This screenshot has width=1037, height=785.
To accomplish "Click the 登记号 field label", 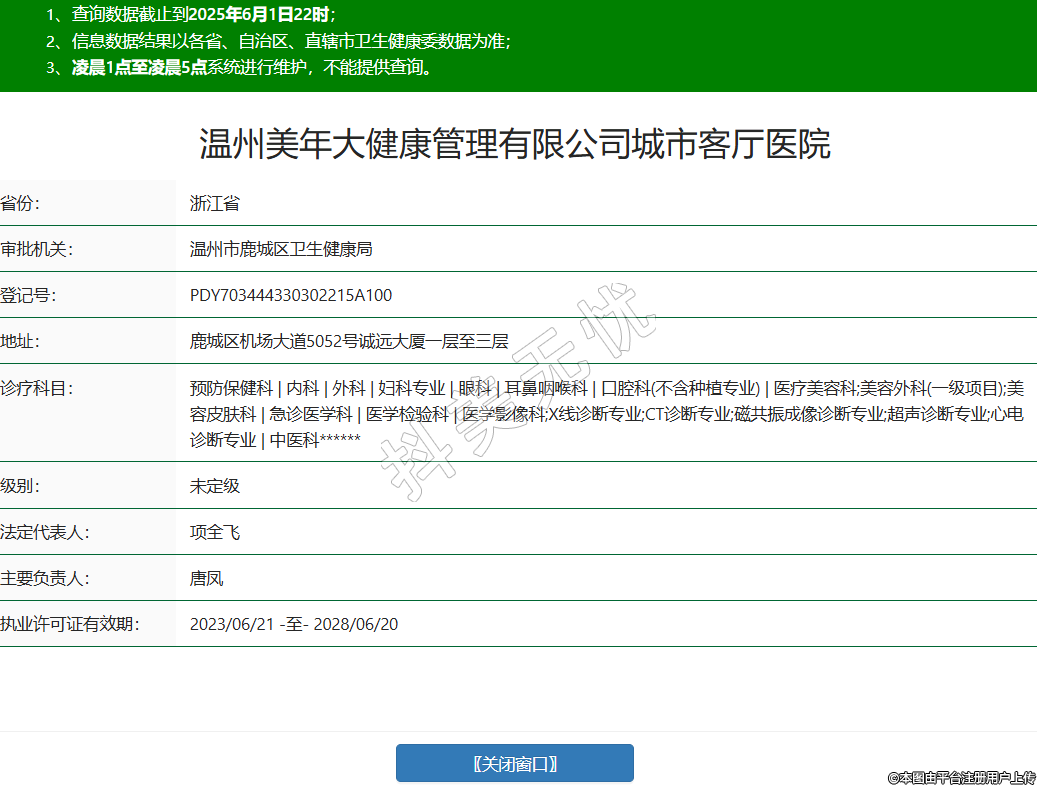I will click(28, 295).
